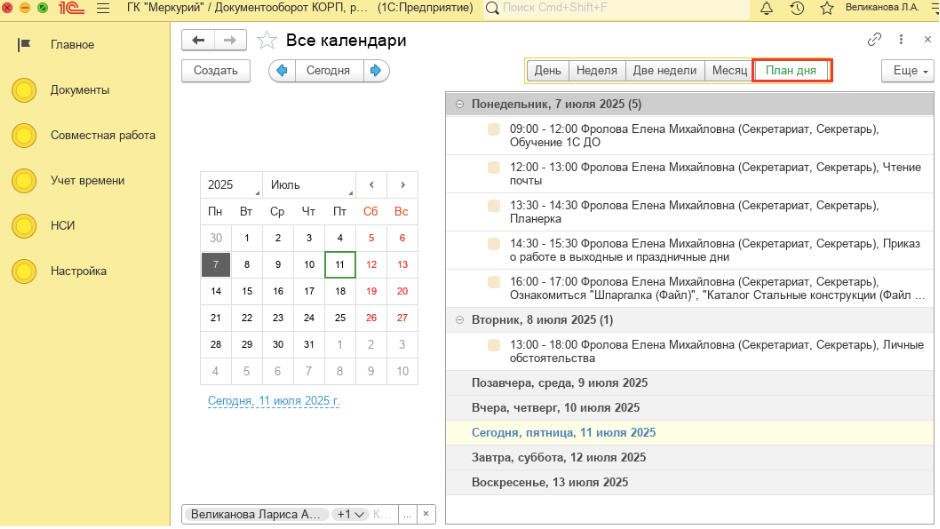Open Документы section in sidebar
The image size is (940, 529).
tap(80, 90)
